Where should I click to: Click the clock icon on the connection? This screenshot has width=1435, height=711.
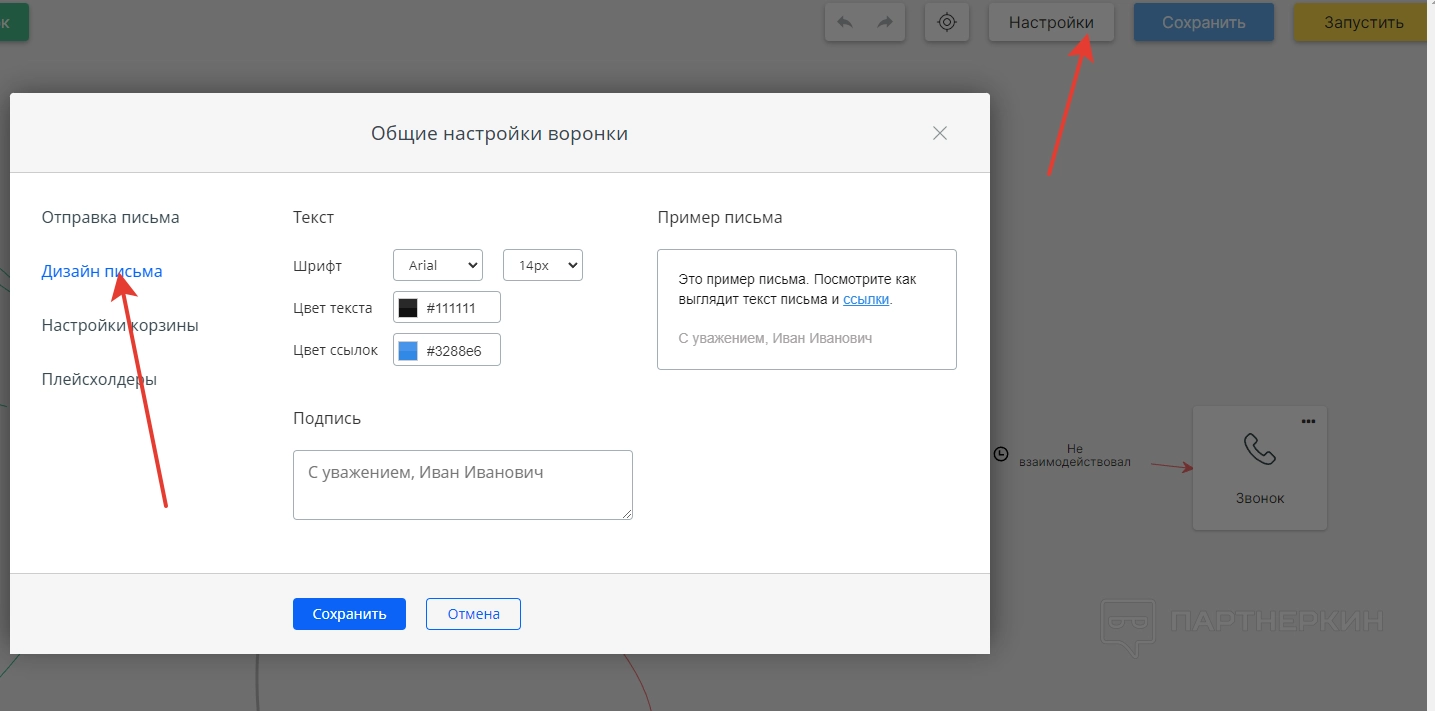point(1001,455)
